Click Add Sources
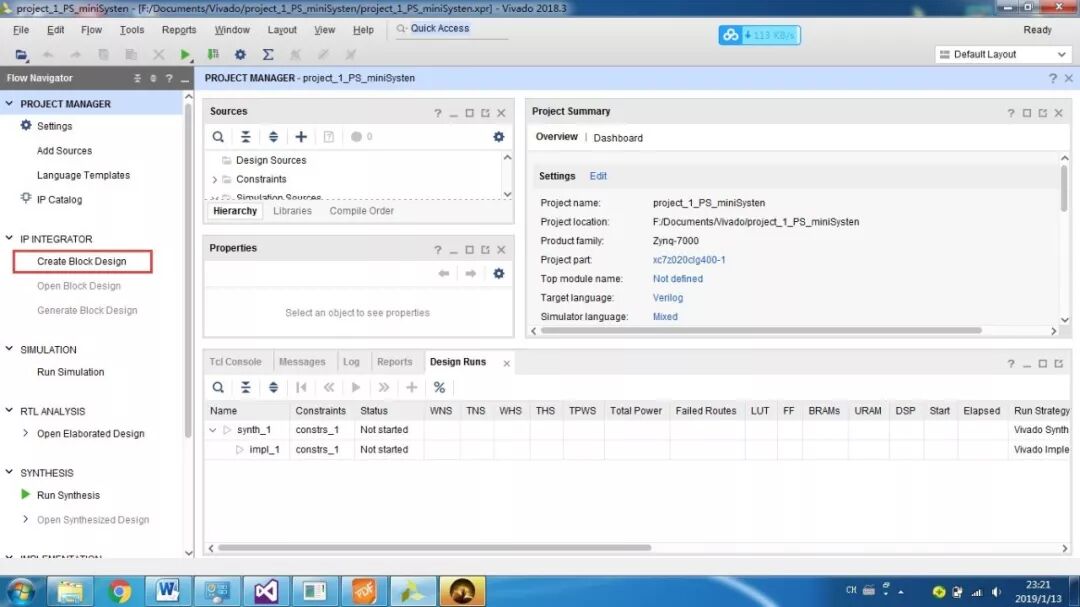1080x607 pixels. pyautogui.click(x=64, y=151)
